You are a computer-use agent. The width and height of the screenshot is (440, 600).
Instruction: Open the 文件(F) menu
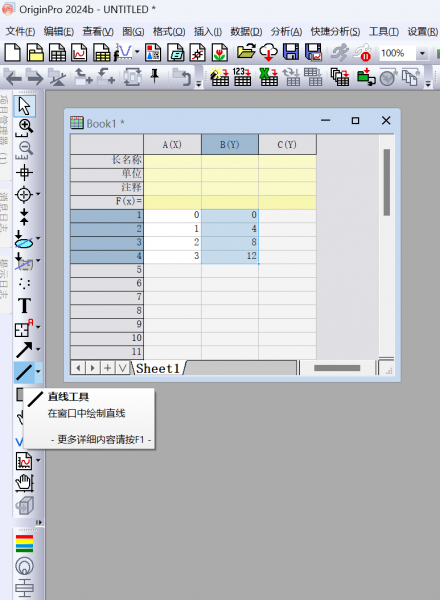(20, 31)
